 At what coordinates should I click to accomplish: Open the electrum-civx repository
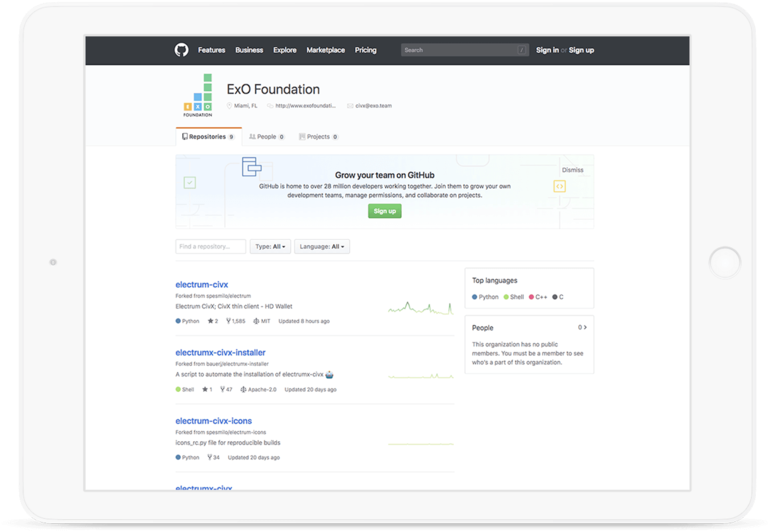tap(202, 285)
